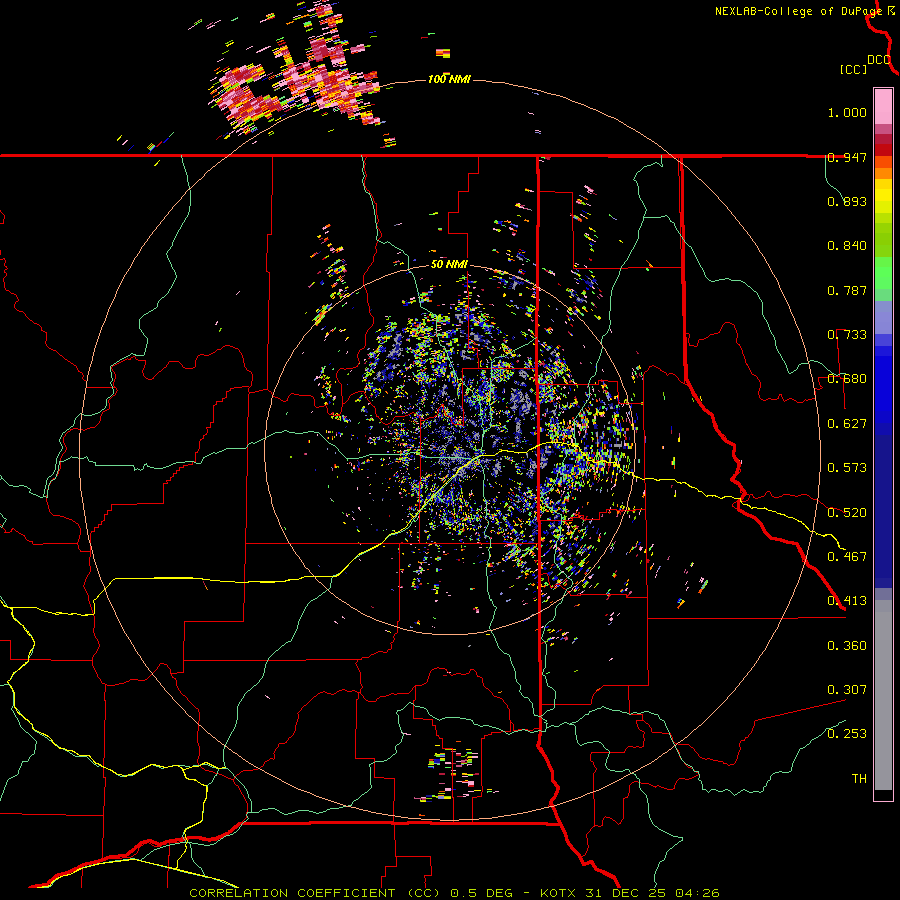
Task: Click the 0.307 scale value
Action: pos(847,690)
